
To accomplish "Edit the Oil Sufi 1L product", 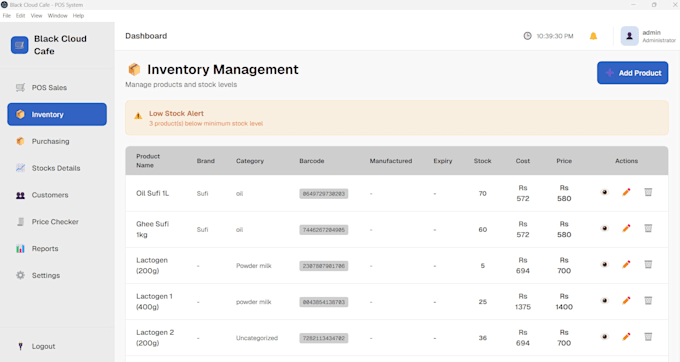I will coord(626,192).
